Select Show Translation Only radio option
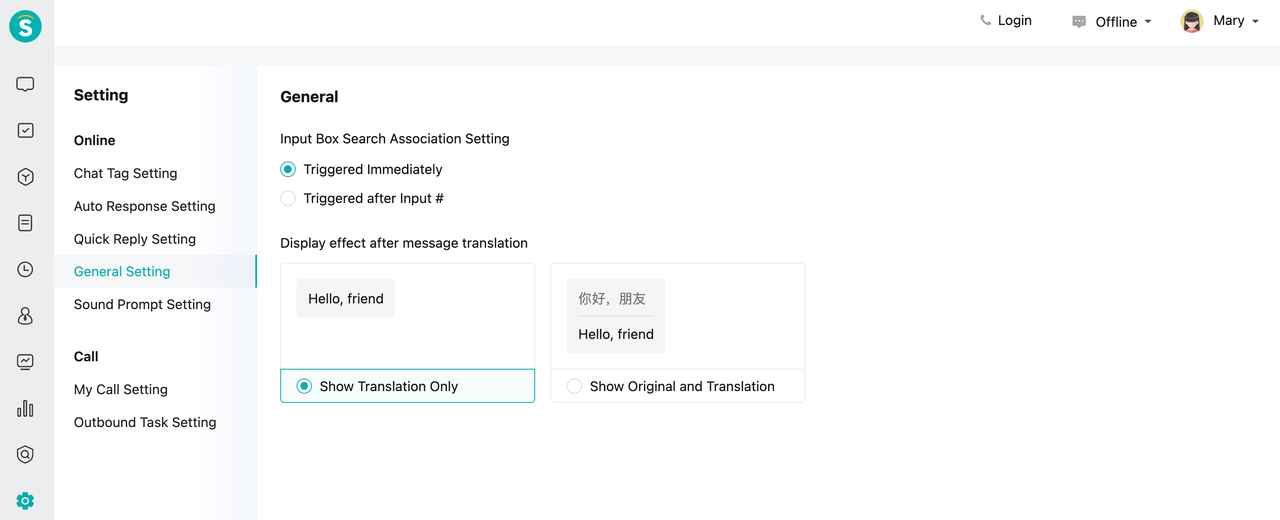Screen dimensions: 1280x520 click(304, 386)
